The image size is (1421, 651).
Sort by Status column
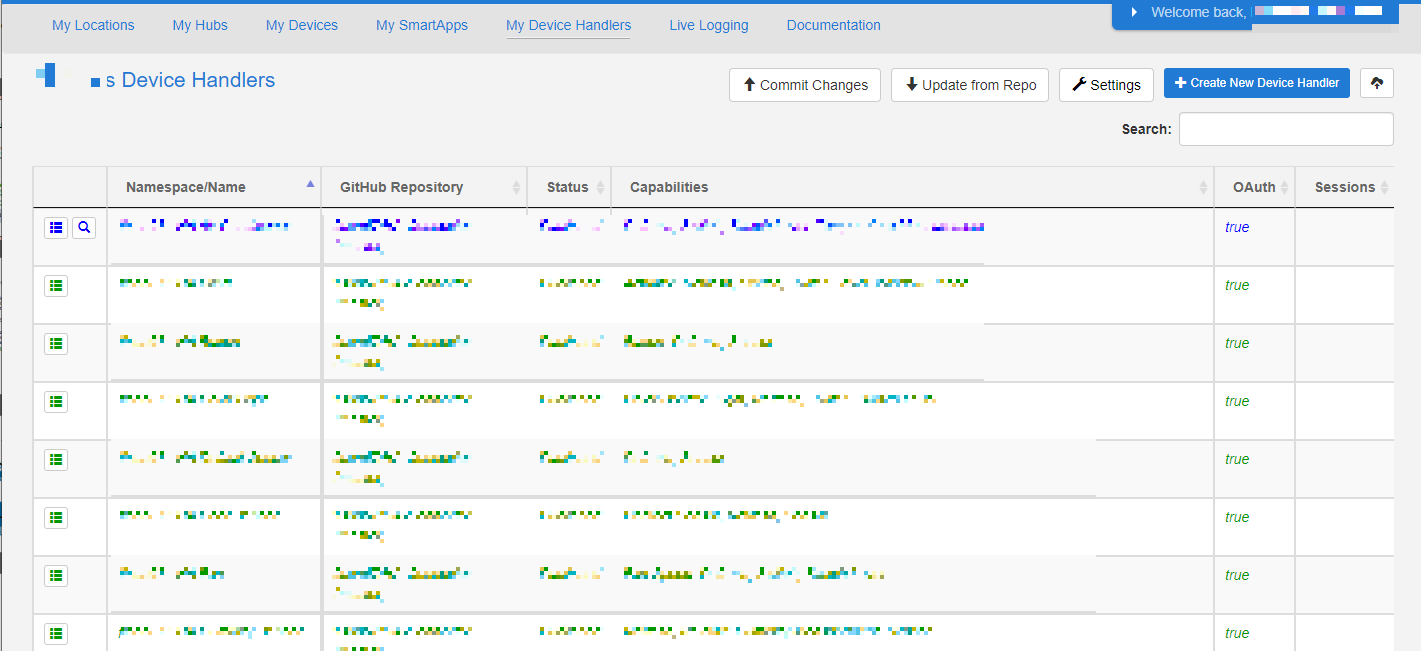tap(569, 187)
